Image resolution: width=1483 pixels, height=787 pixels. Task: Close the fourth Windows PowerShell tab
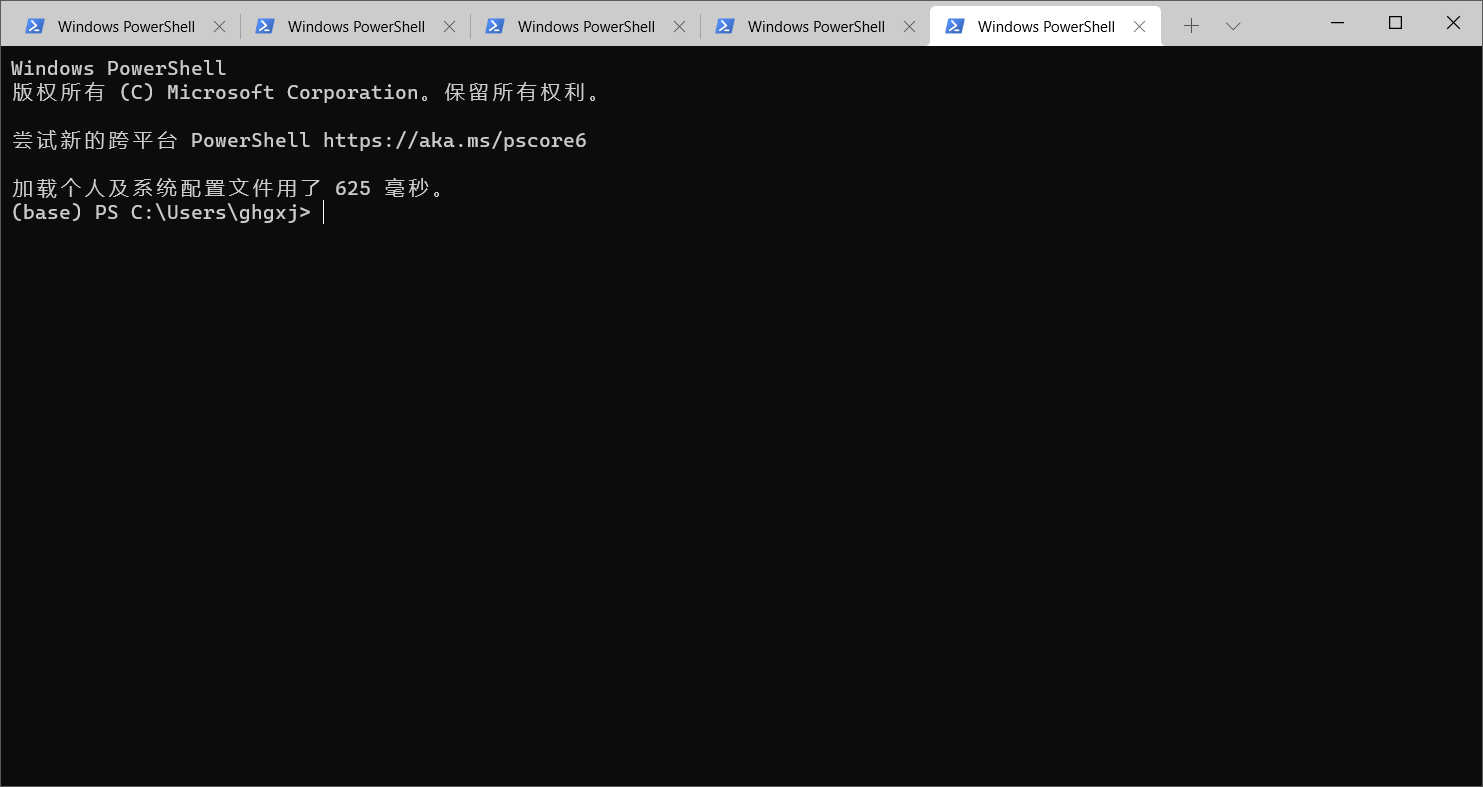[x=909, y=27]
